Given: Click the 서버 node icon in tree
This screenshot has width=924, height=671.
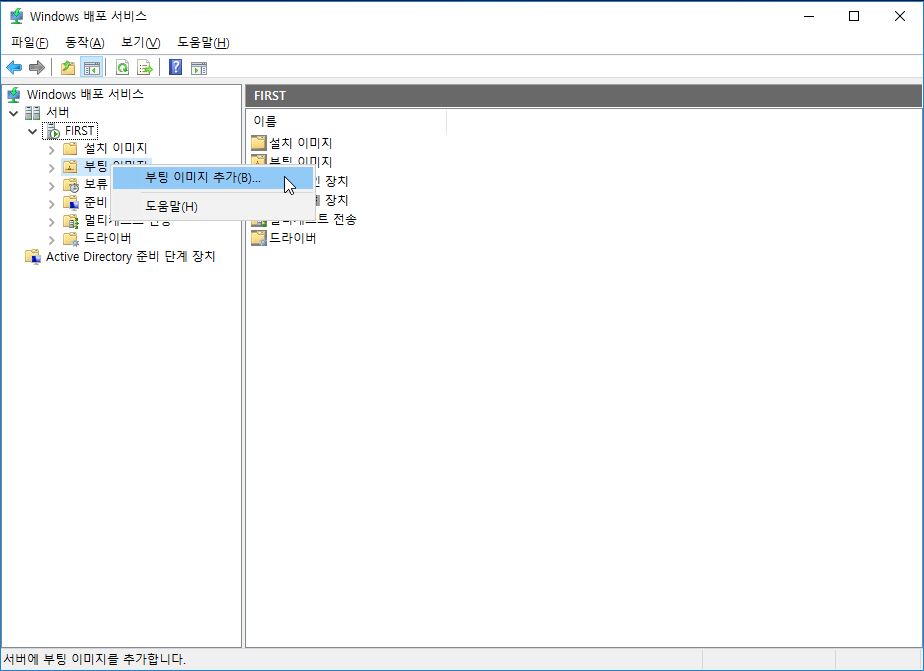Looking at the screenshot, I should click(x=33, y=113).
